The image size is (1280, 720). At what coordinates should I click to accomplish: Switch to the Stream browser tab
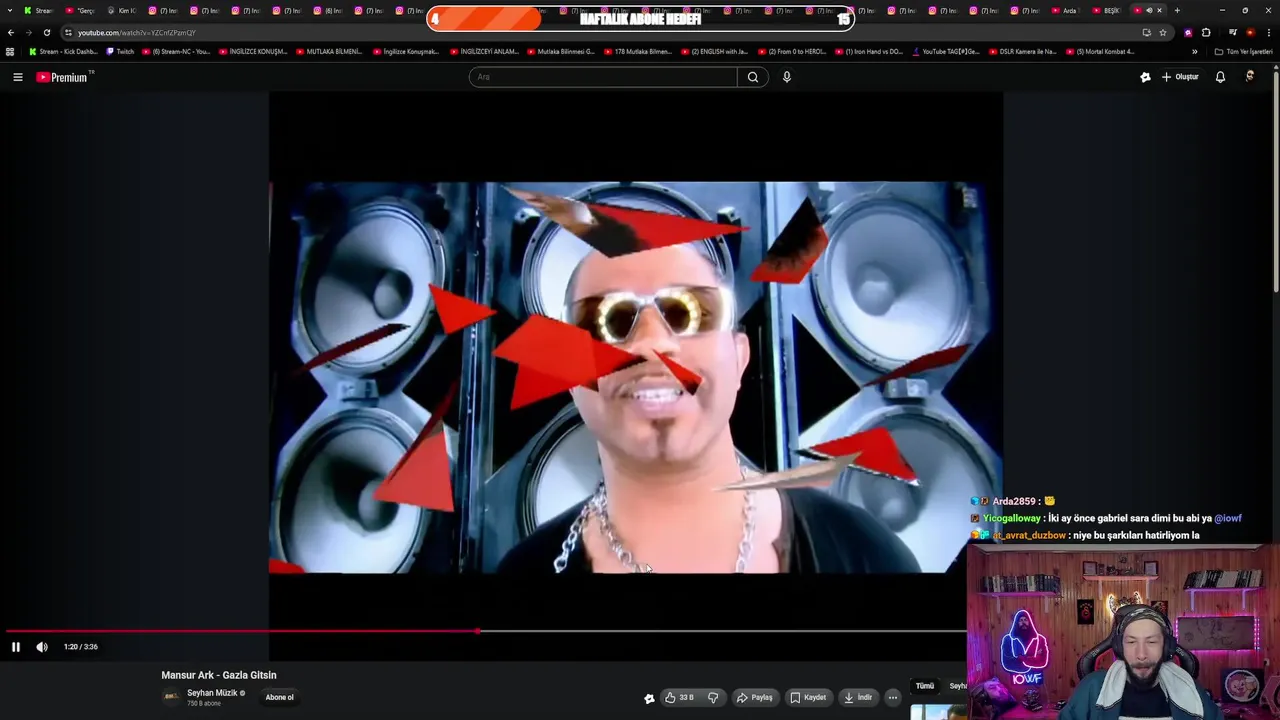(38, 10)
